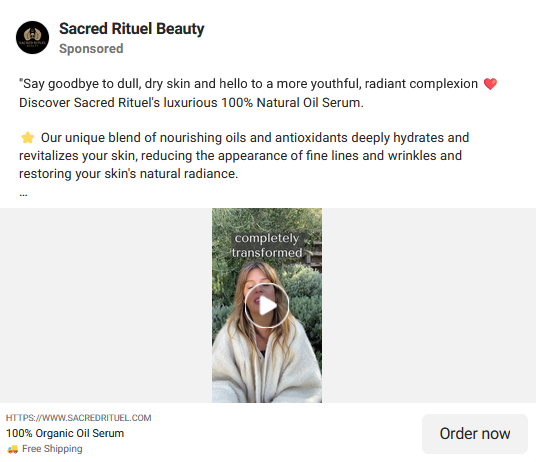
Task: Play the video with the play button
Action: 267,305
